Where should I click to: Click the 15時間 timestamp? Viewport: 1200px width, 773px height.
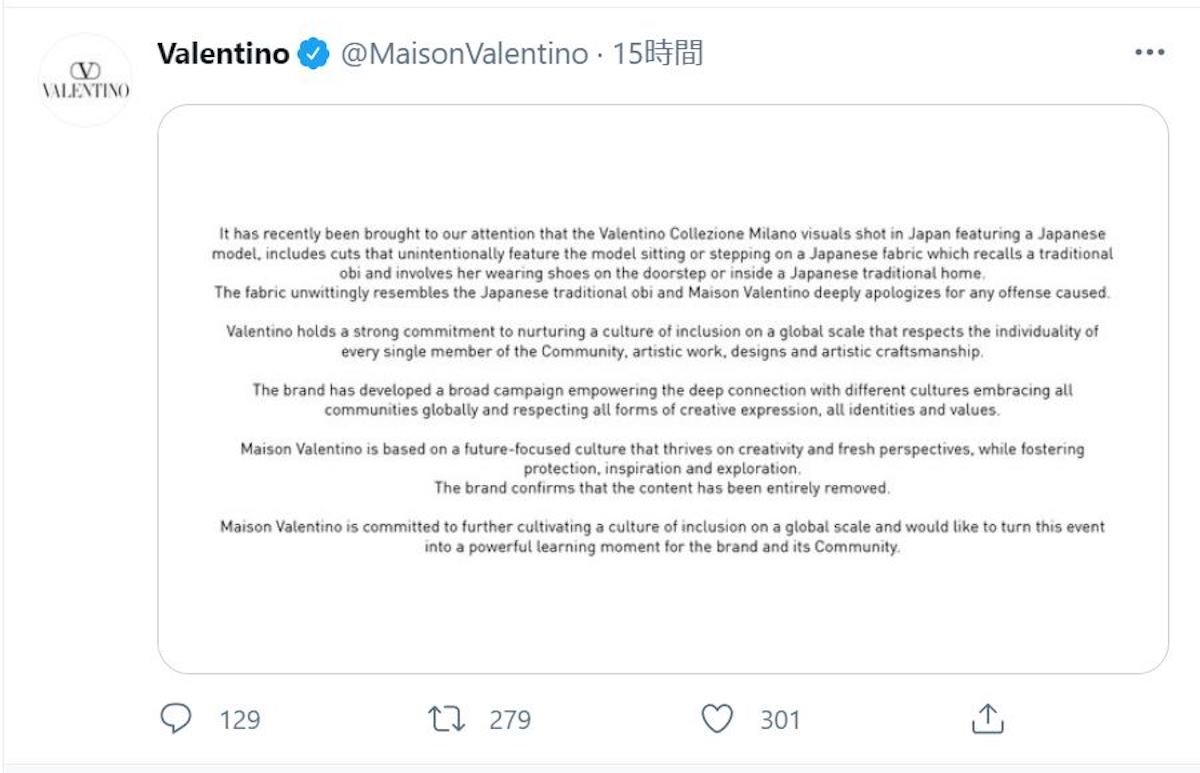[658, 54]
